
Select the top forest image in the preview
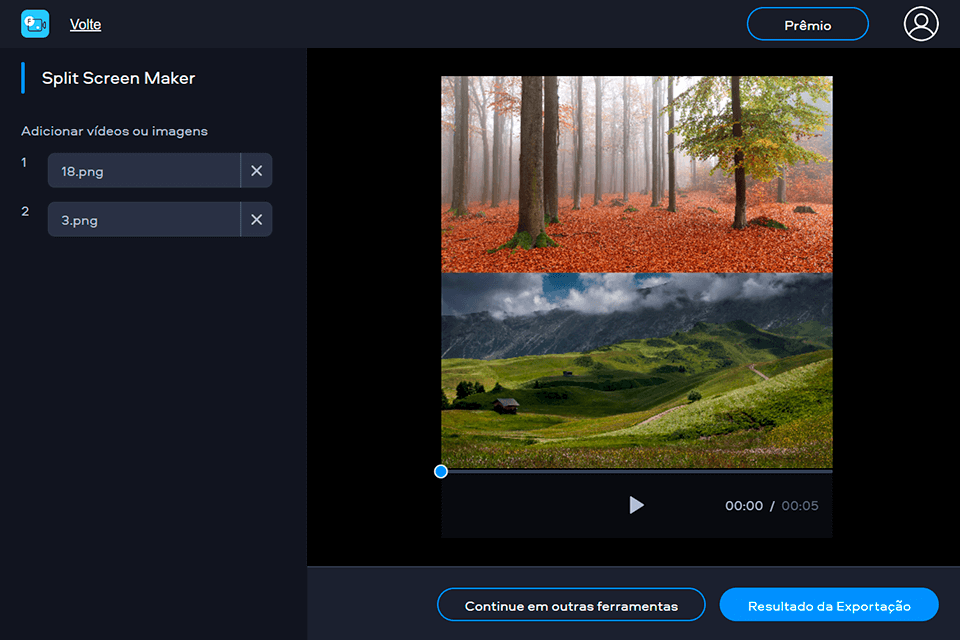point(636,174)
